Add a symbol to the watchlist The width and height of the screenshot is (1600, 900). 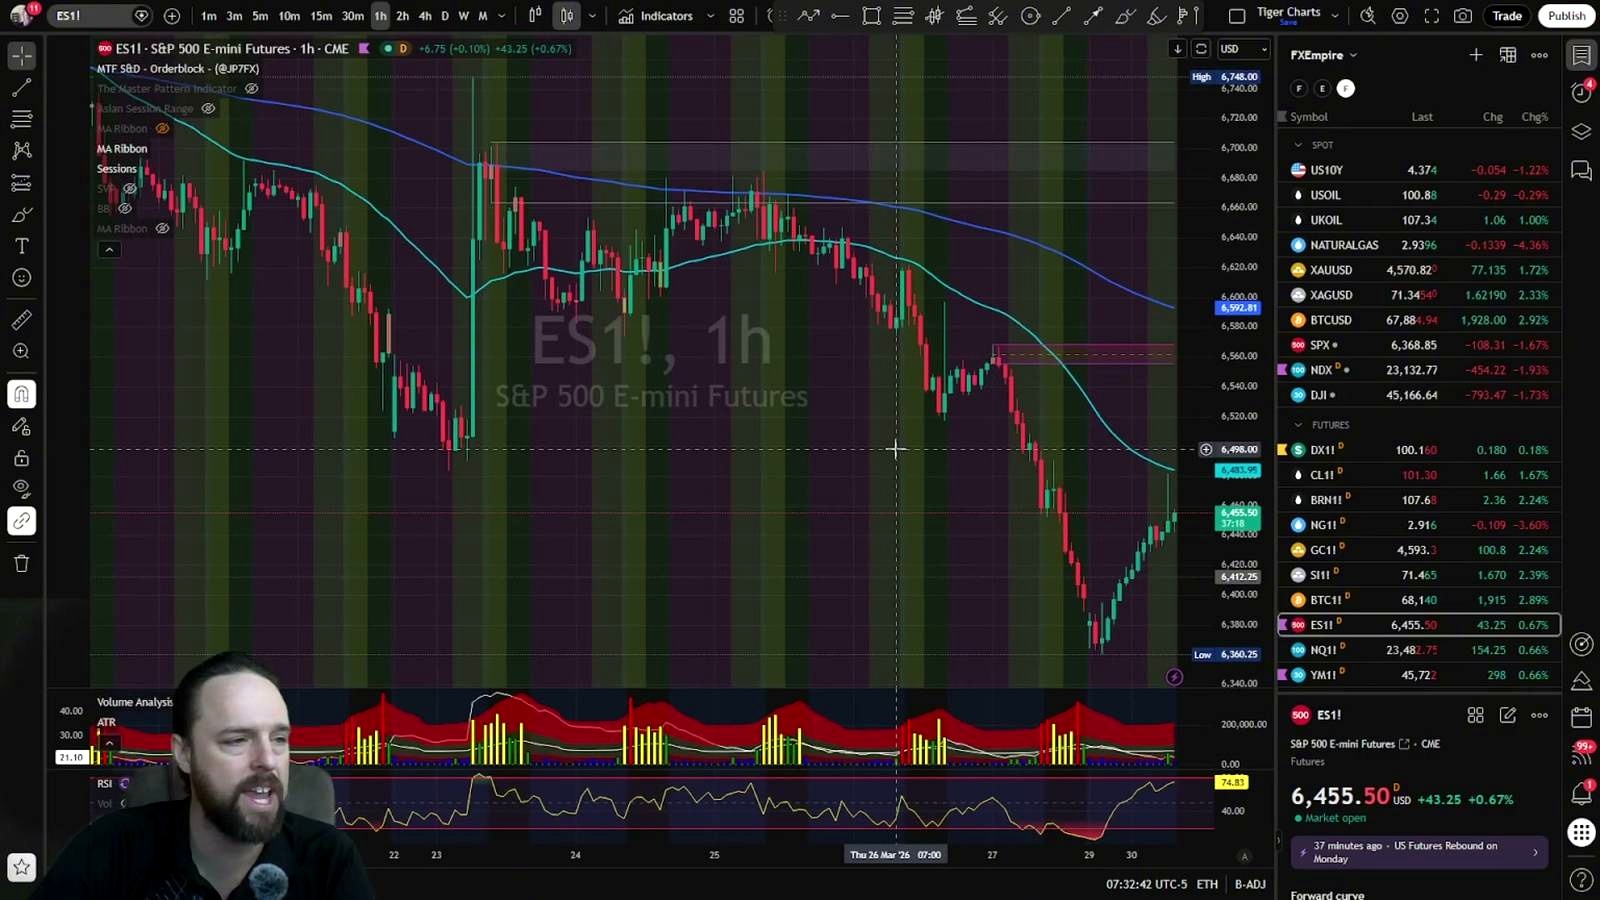click(x=1476, y=55)
